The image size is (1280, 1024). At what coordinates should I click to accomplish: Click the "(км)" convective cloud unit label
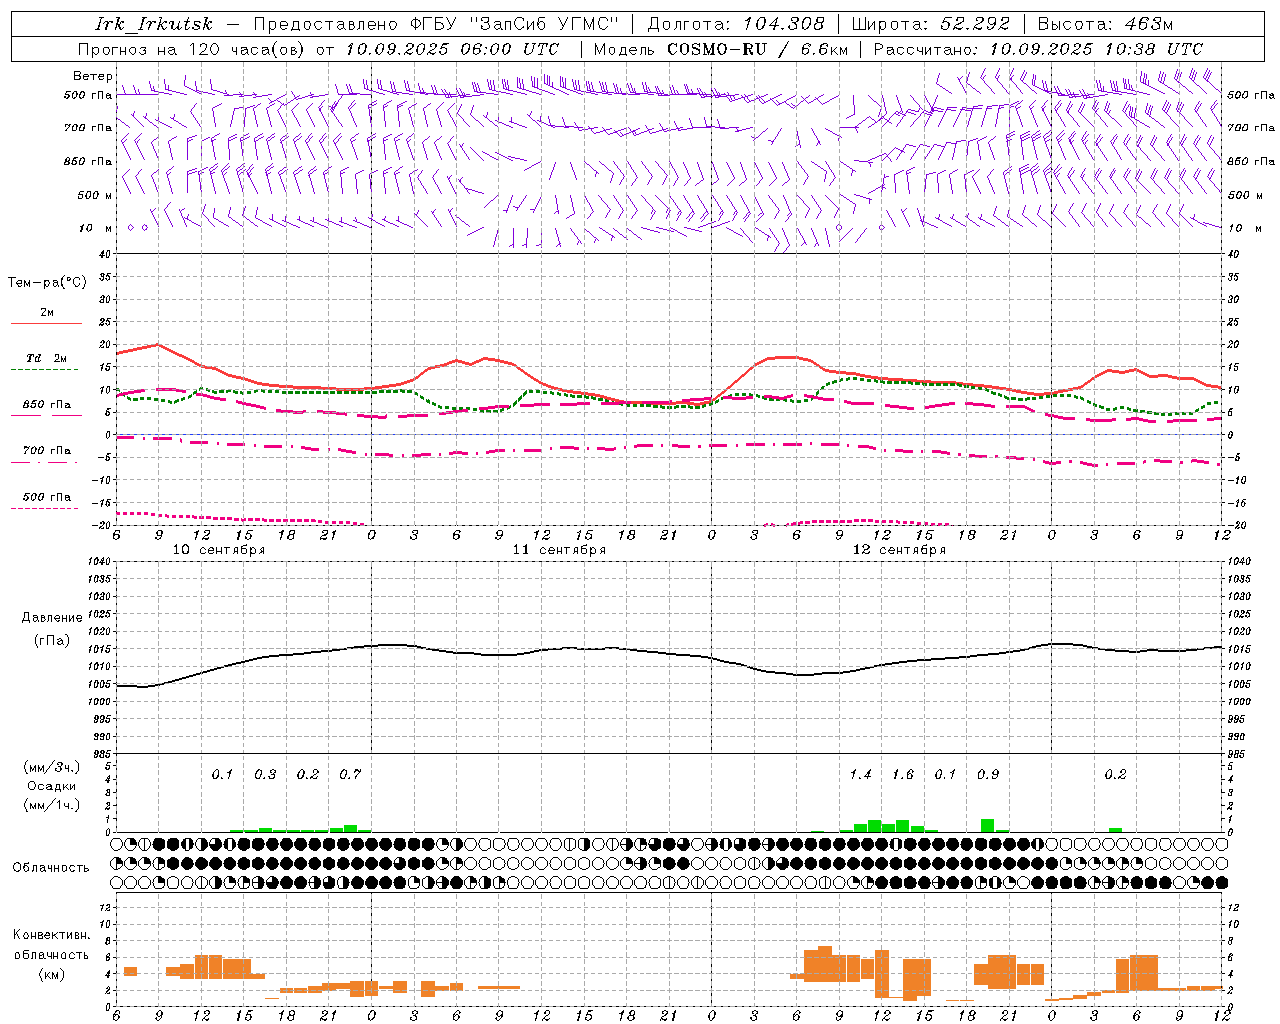[51, 974]
